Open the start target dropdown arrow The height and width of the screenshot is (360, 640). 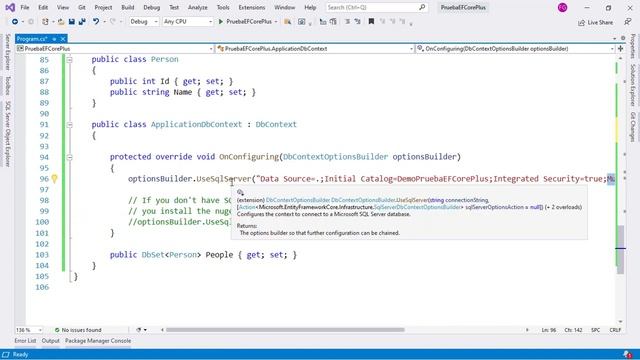pos(276,22)
